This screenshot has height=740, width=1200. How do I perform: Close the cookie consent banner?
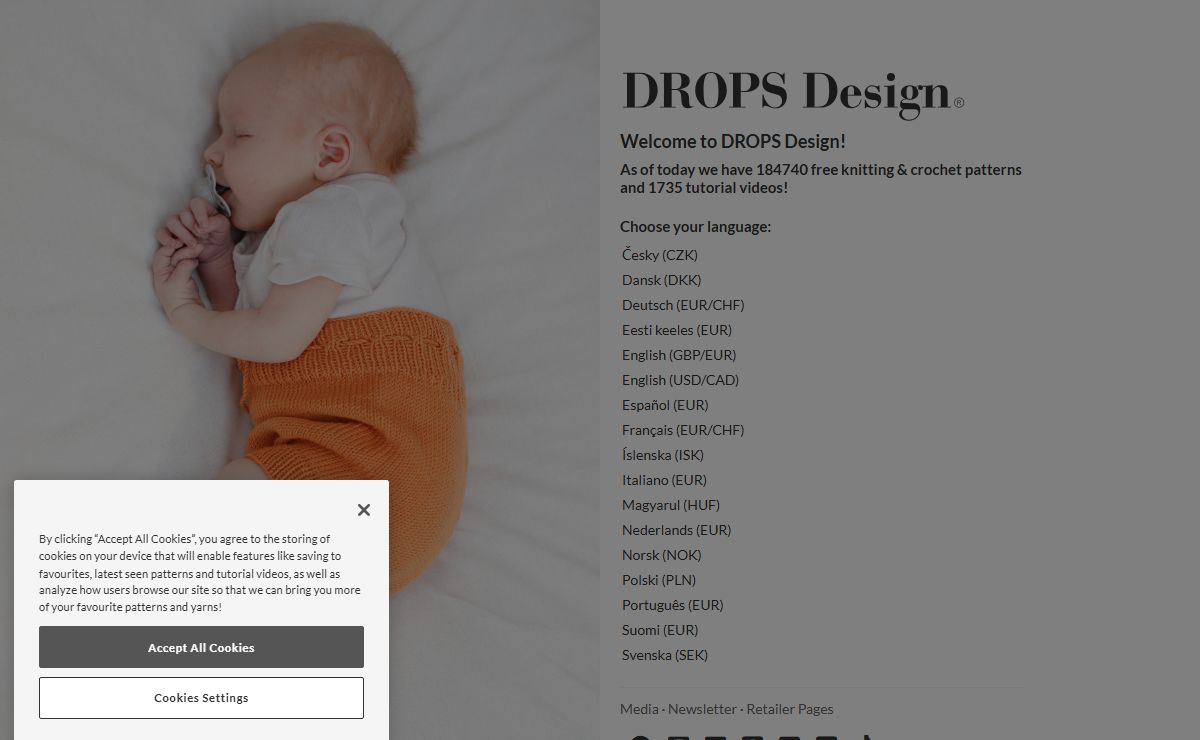(363, 510)
